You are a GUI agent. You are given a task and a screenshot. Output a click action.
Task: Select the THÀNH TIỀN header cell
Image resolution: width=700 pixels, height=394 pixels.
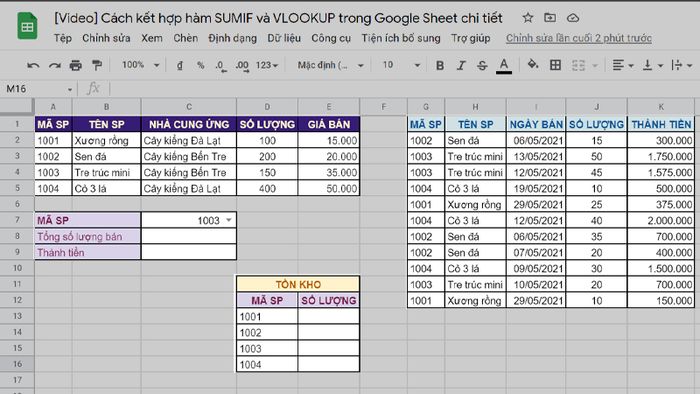coord(661,124)
